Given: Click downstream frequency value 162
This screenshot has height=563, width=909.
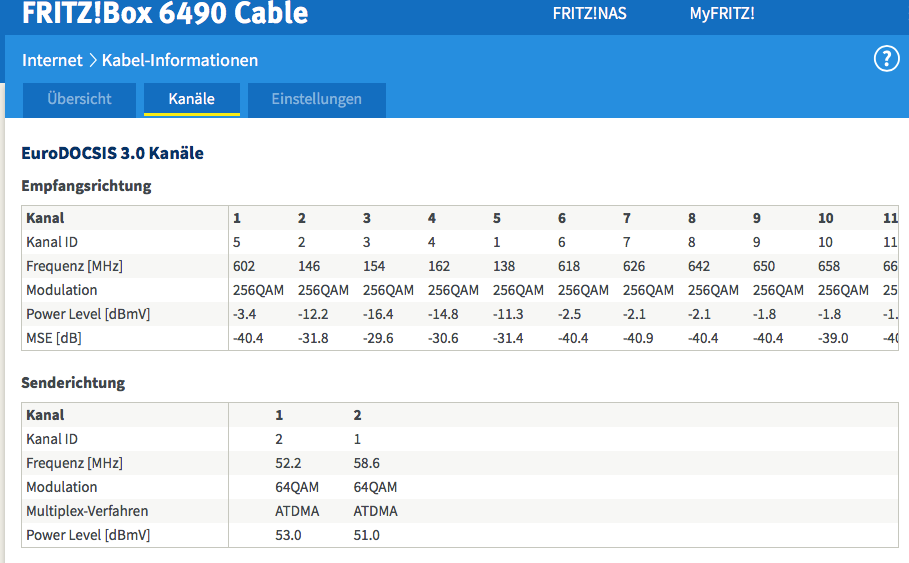Looking at the screenshot, I should 439,266.
